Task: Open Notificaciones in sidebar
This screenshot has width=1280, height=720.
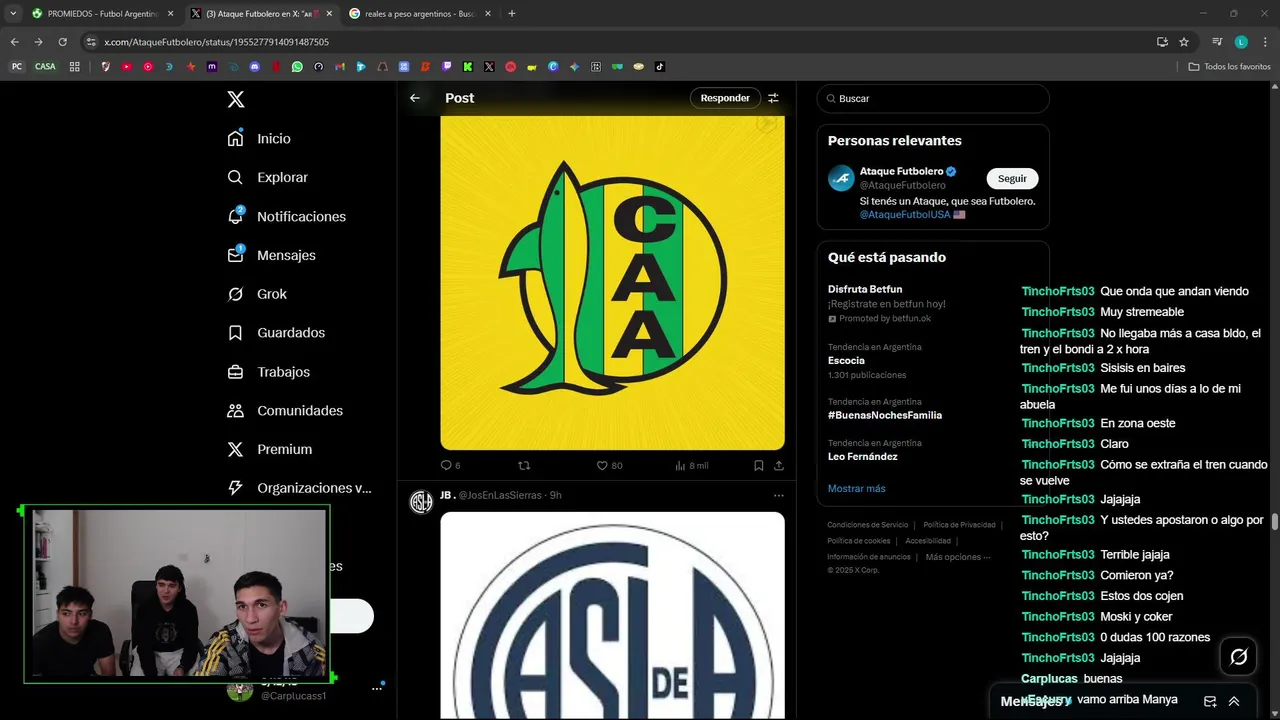Action: 286,216
